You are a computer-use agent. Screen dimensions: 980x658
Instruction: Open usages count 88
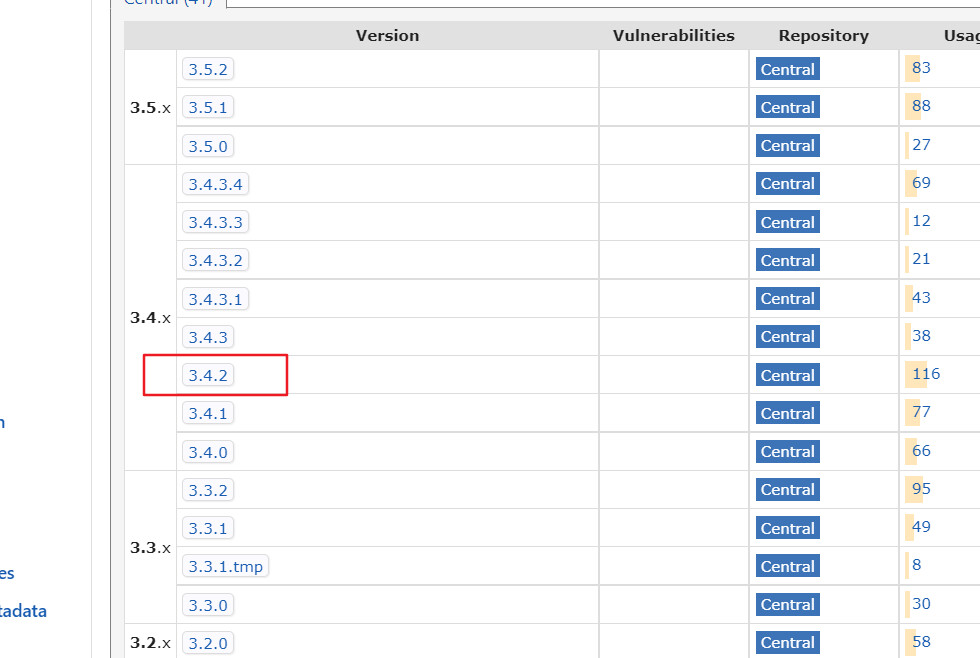pos(921,106)
